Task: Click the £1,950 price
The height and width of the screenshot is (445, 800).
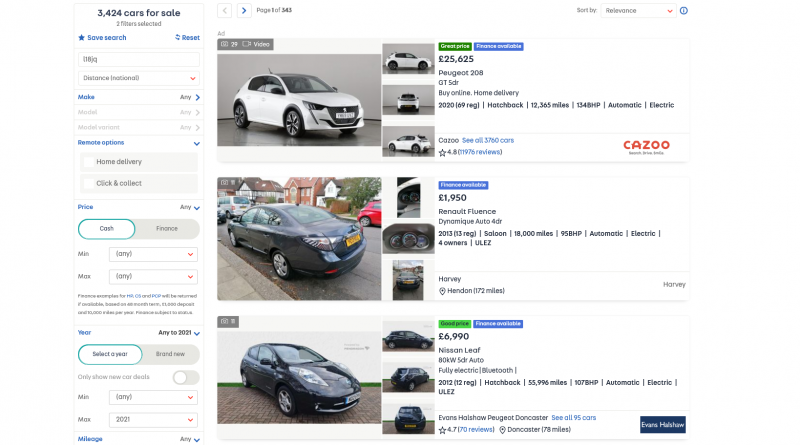Action: click(x=453, y=198)
